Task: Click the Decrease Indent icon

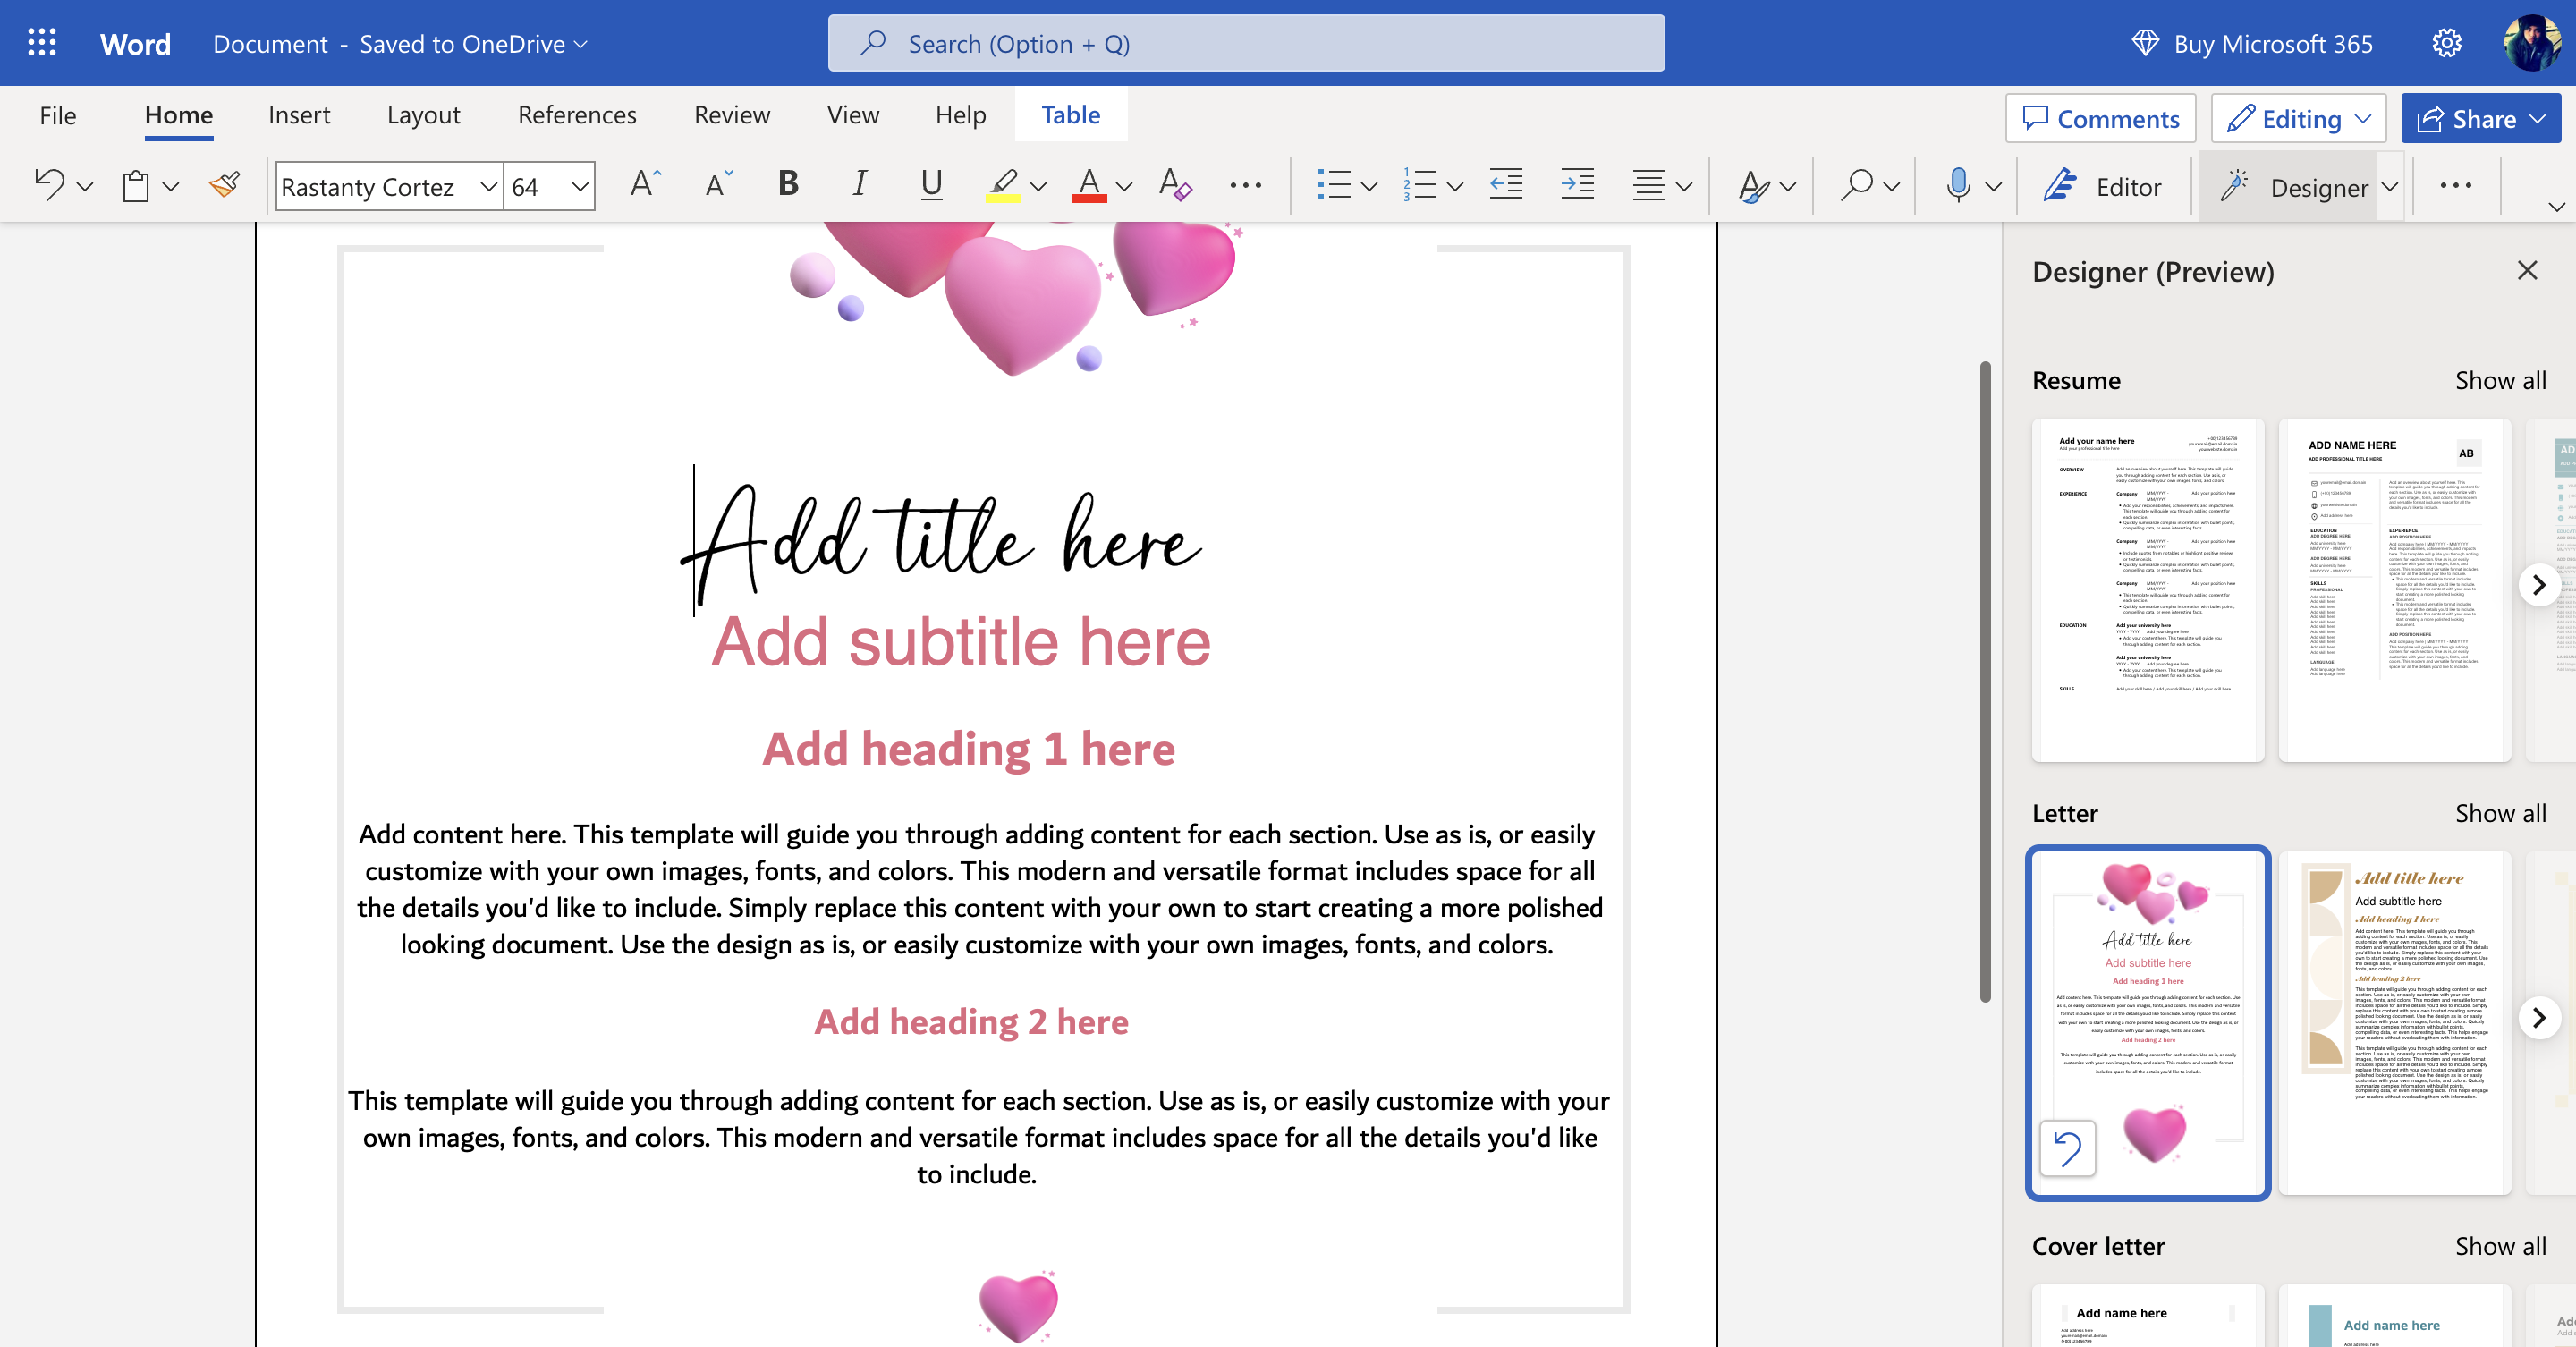Action: click(1505, 185)
